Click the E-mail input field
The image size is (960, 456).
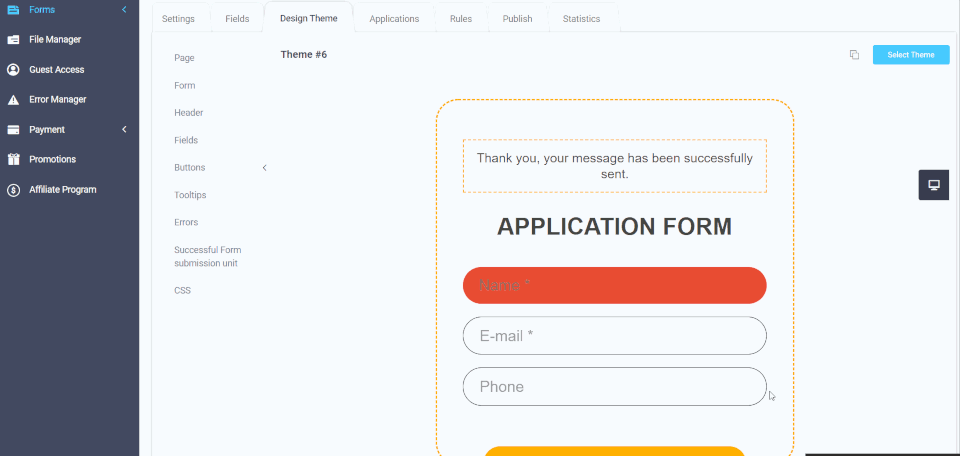pyautogui.click(x=614, y=336)
